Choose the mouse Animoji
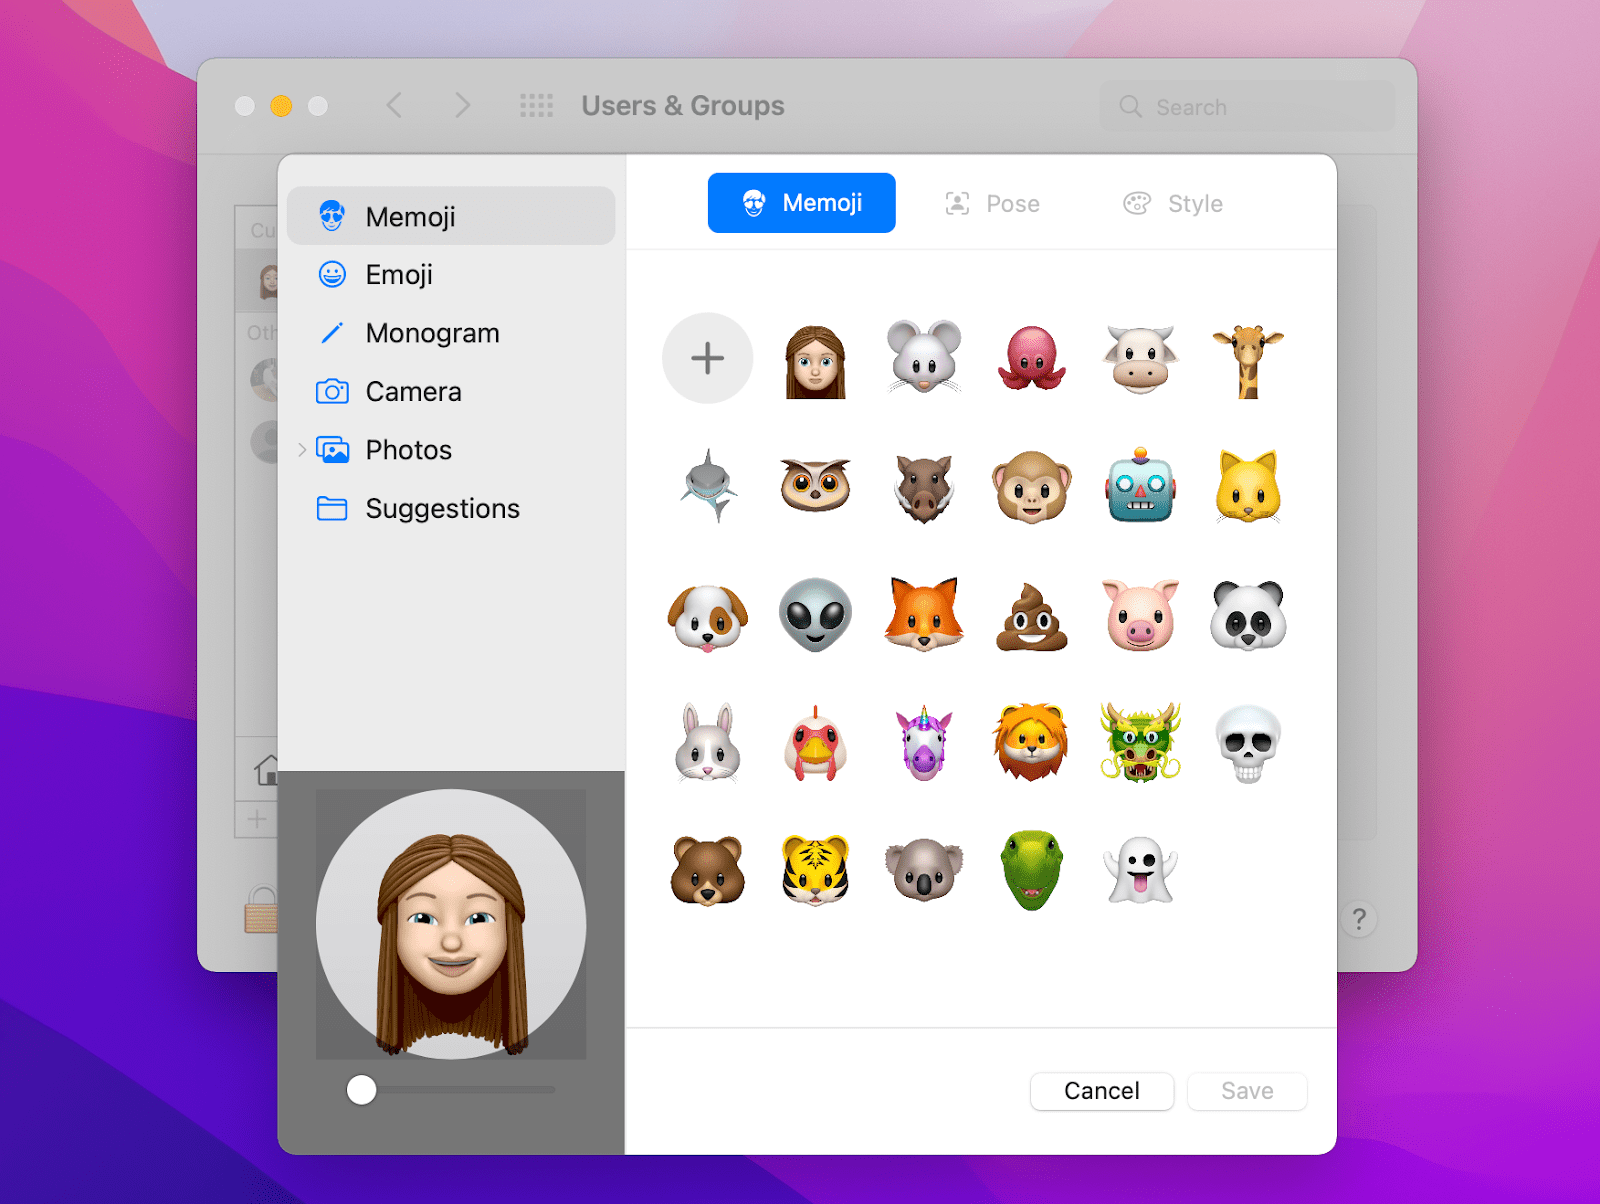 [924, 358]
